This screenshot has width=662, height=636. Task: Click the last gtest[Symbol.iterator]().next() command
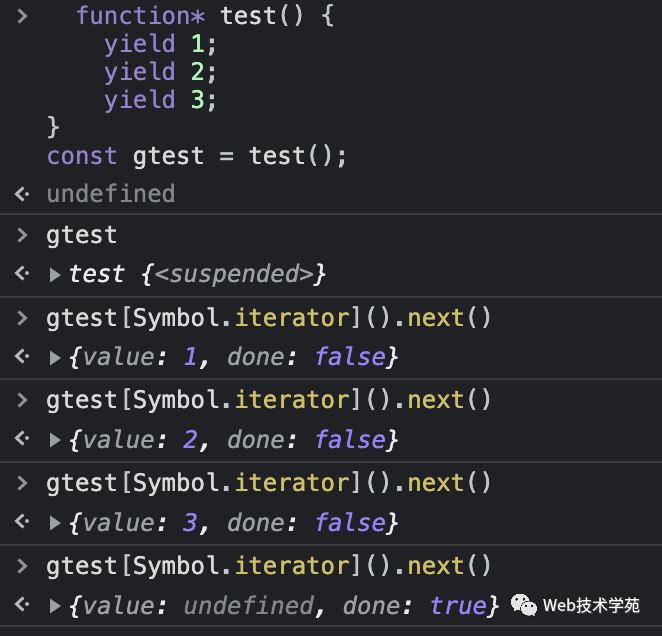[x=269, y=567]
